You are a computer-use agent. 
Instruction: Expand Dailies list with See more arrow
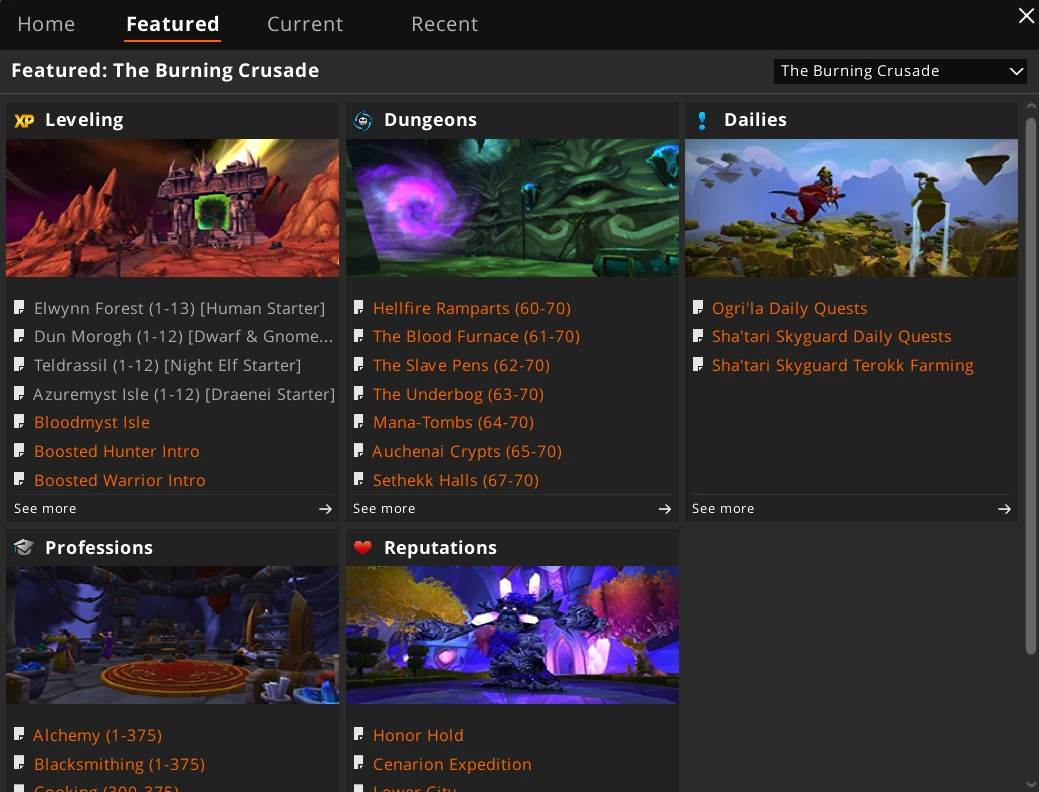1003,509
